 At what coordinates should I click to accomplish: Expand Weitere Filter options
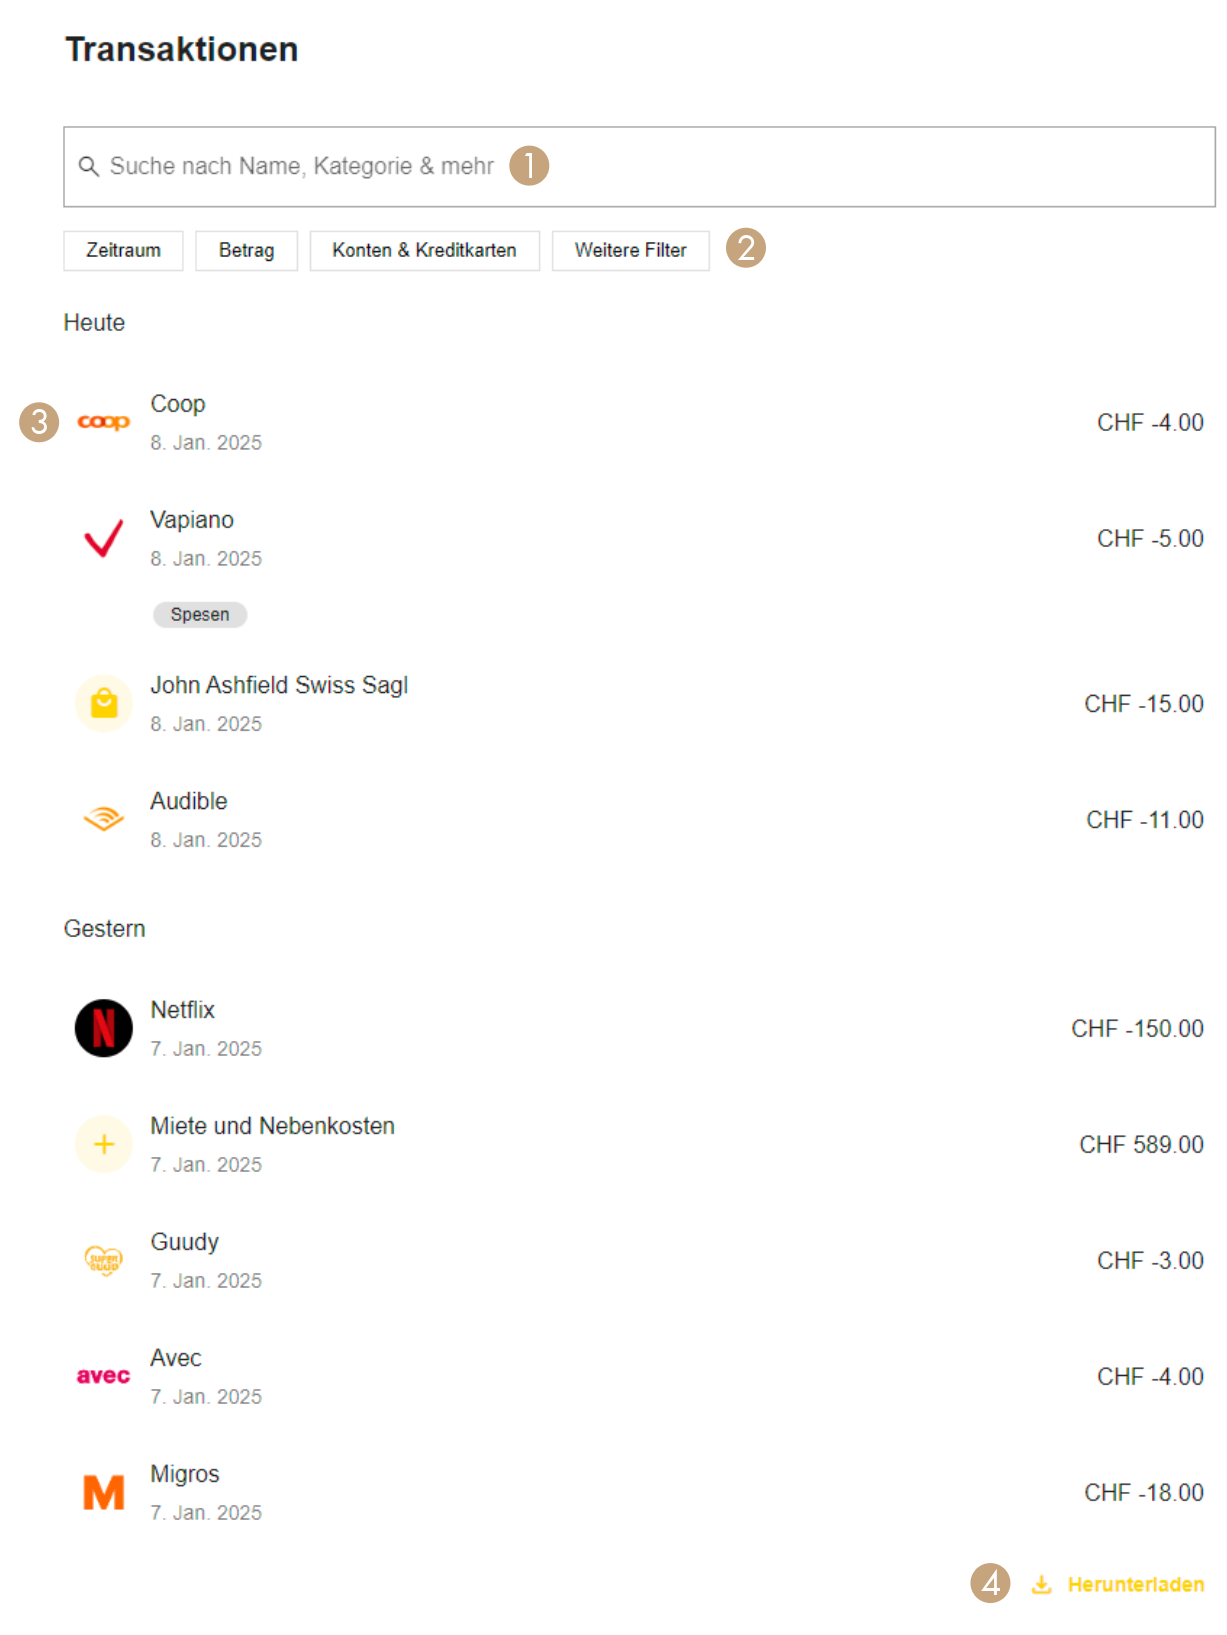click(630, 250)
